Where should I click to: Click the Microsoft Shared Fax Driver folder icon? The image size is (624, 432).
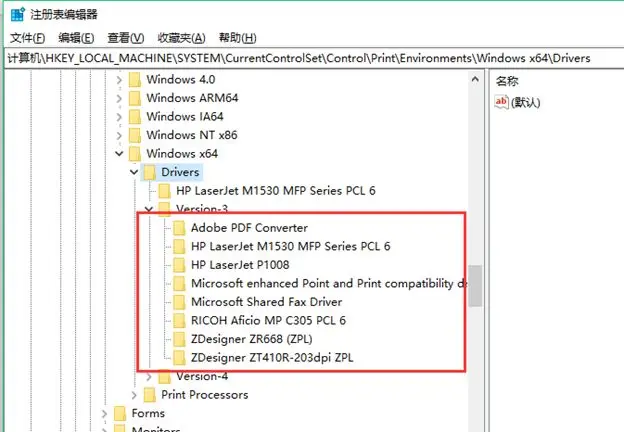(178, 302)
